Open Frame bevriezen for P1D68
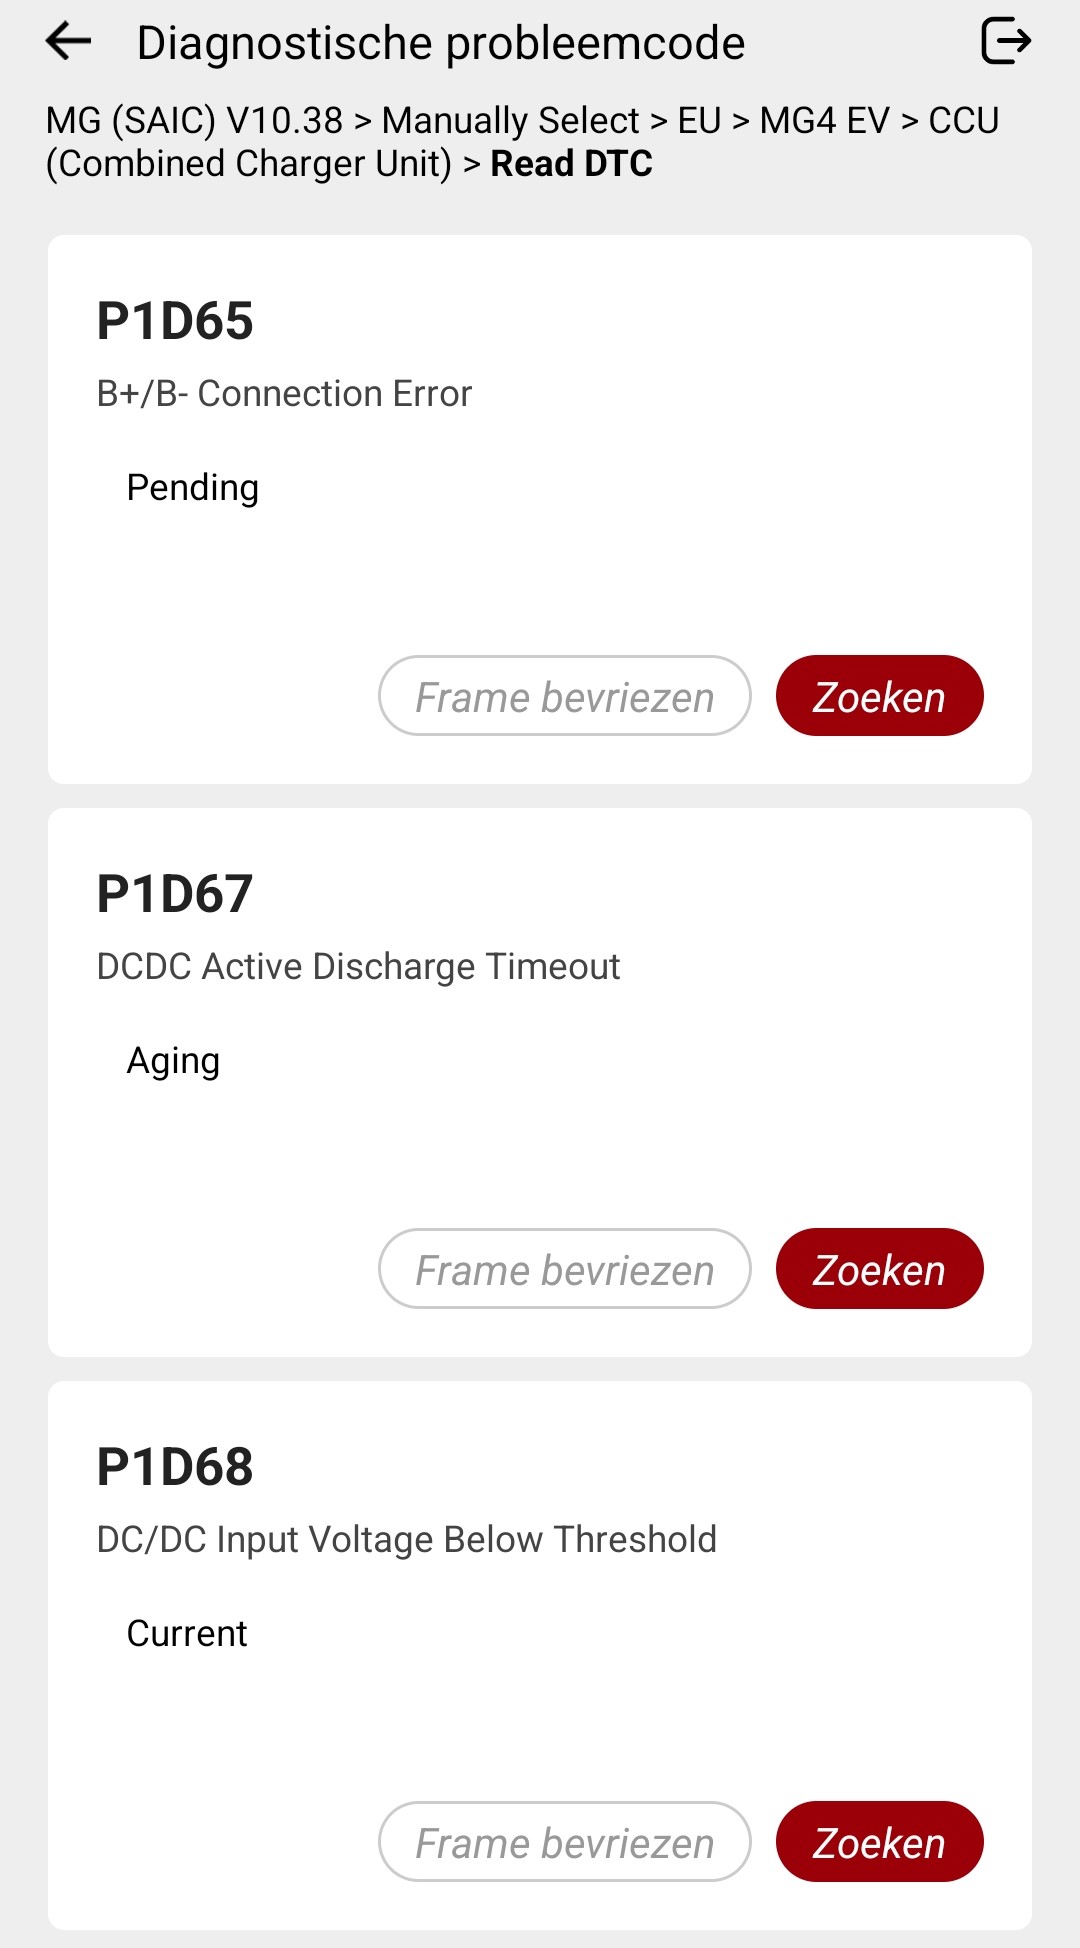The image size is (1080, 1948). [x=564, y=1842]
